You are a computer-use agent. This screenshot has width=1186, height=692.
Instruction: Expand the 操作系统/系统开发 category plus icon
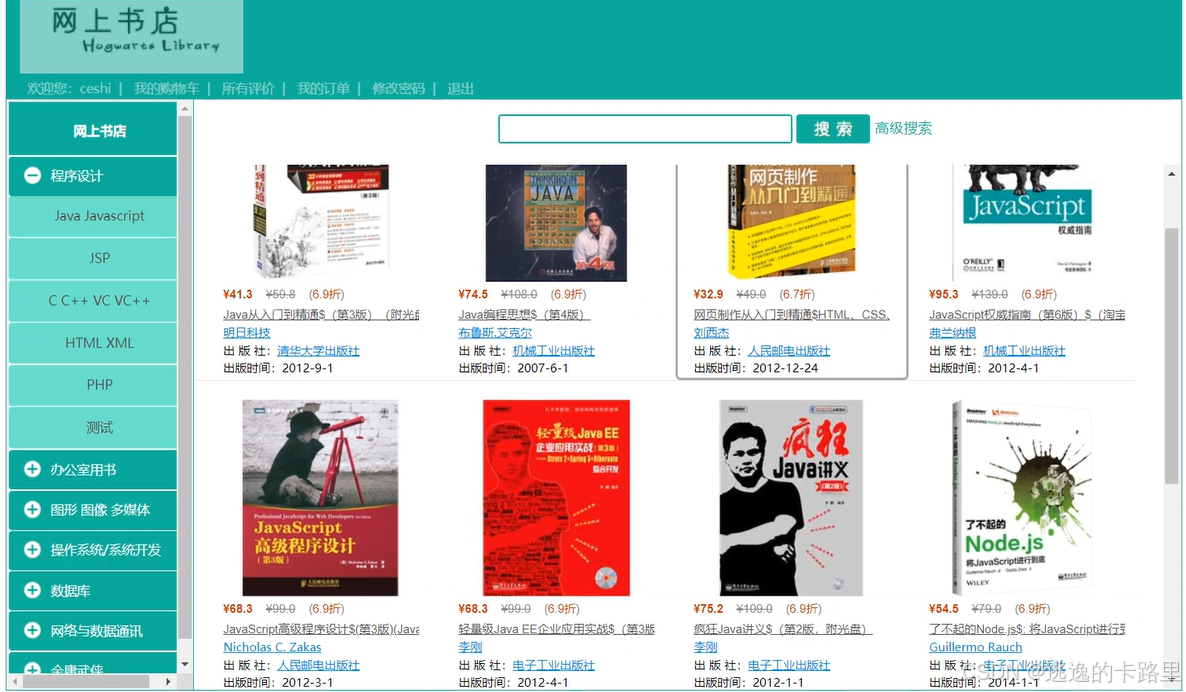tap(33, 550)
